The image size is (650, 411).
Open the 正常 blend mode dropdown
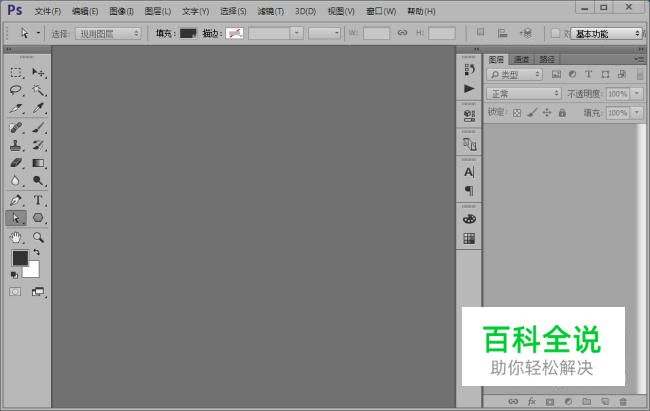pos(524,94)
